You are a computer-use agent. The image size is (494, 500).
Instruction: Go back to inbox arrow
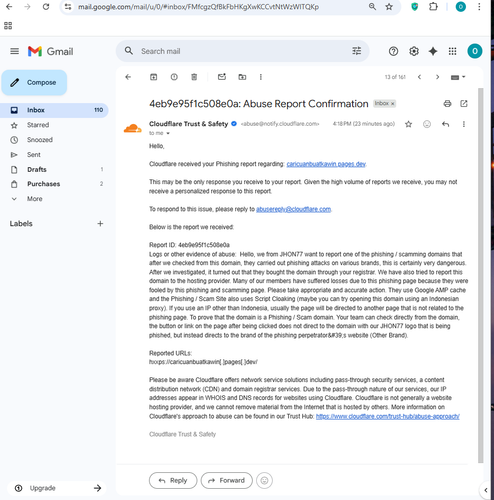click(x=128, y=77)
